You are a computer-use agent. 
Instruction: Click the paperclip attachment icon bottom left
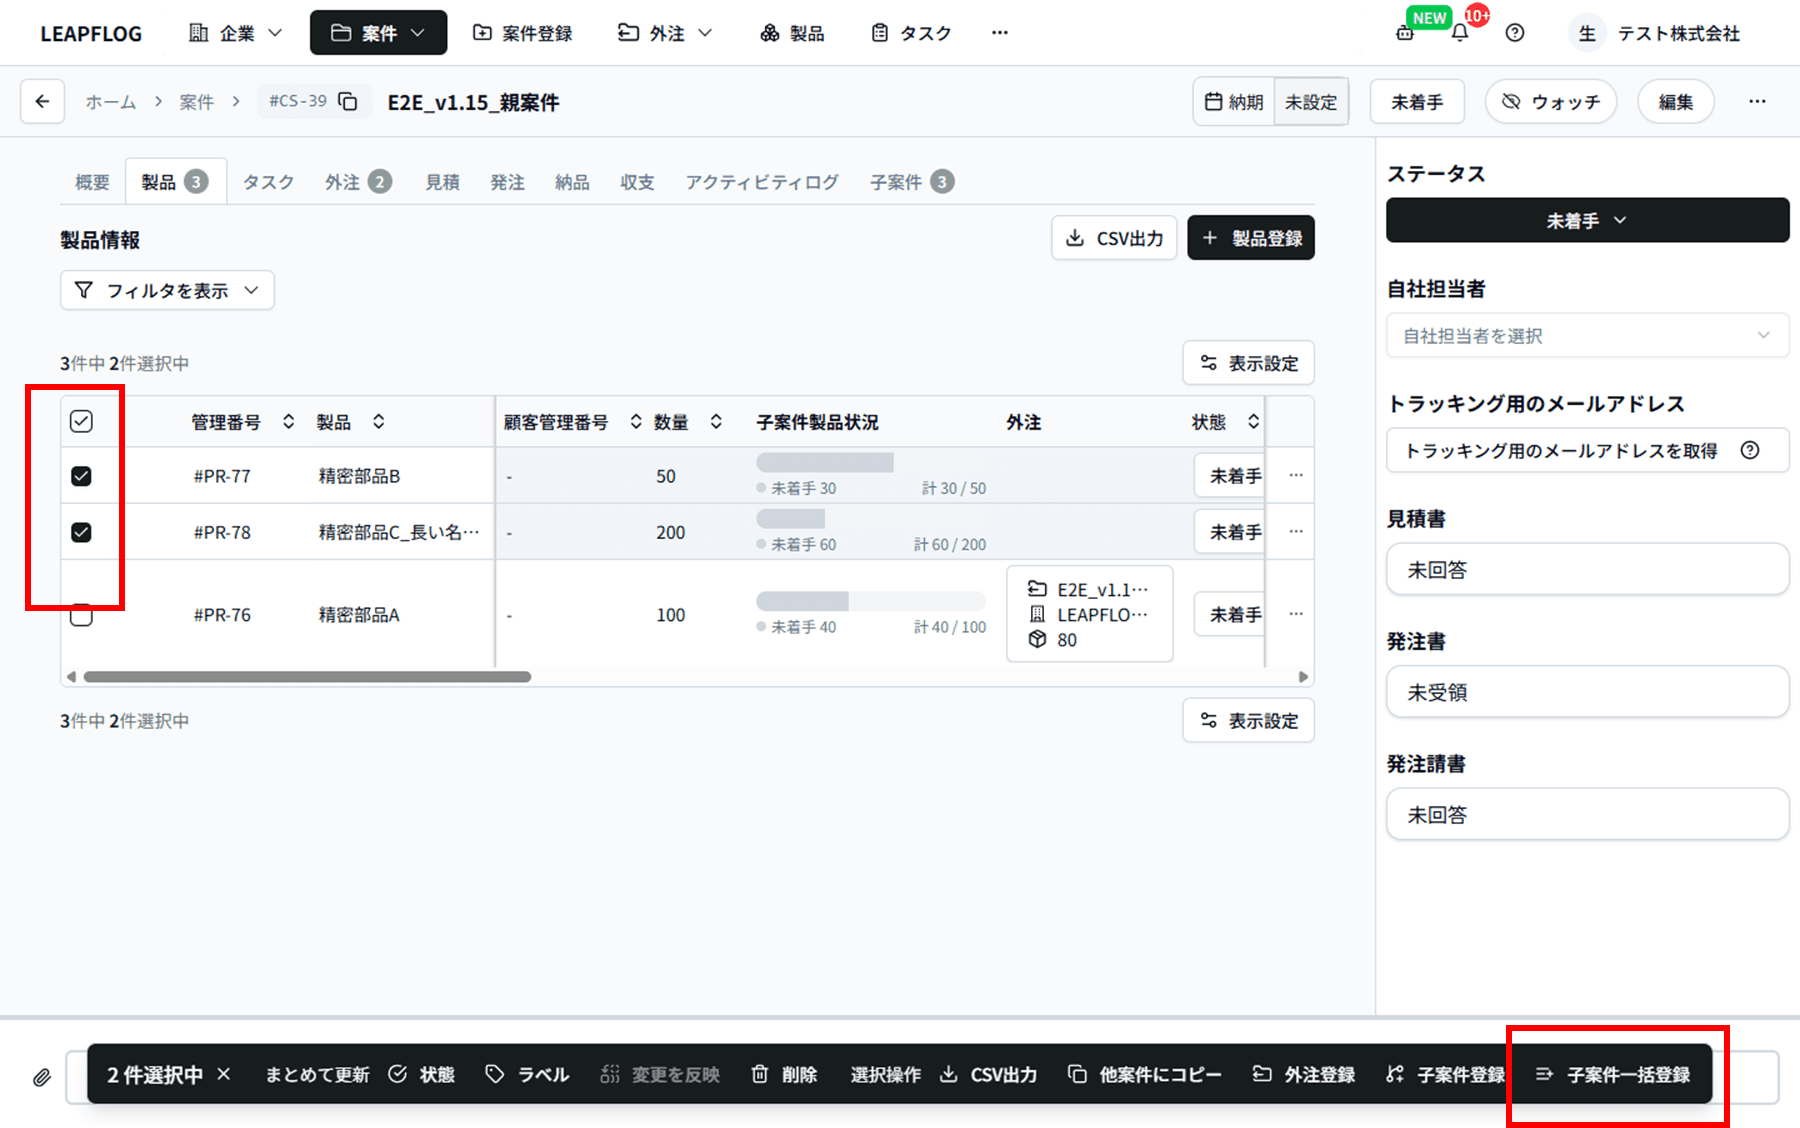coord(41,1075)
